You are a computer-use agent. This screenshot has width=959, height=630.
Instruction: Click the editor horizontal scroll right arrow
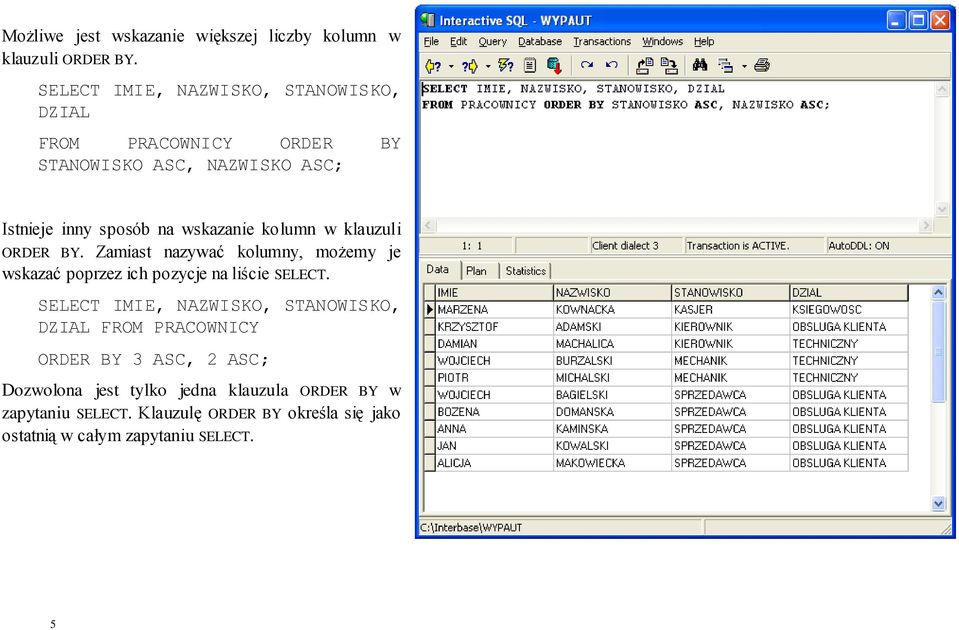[926, 225]
